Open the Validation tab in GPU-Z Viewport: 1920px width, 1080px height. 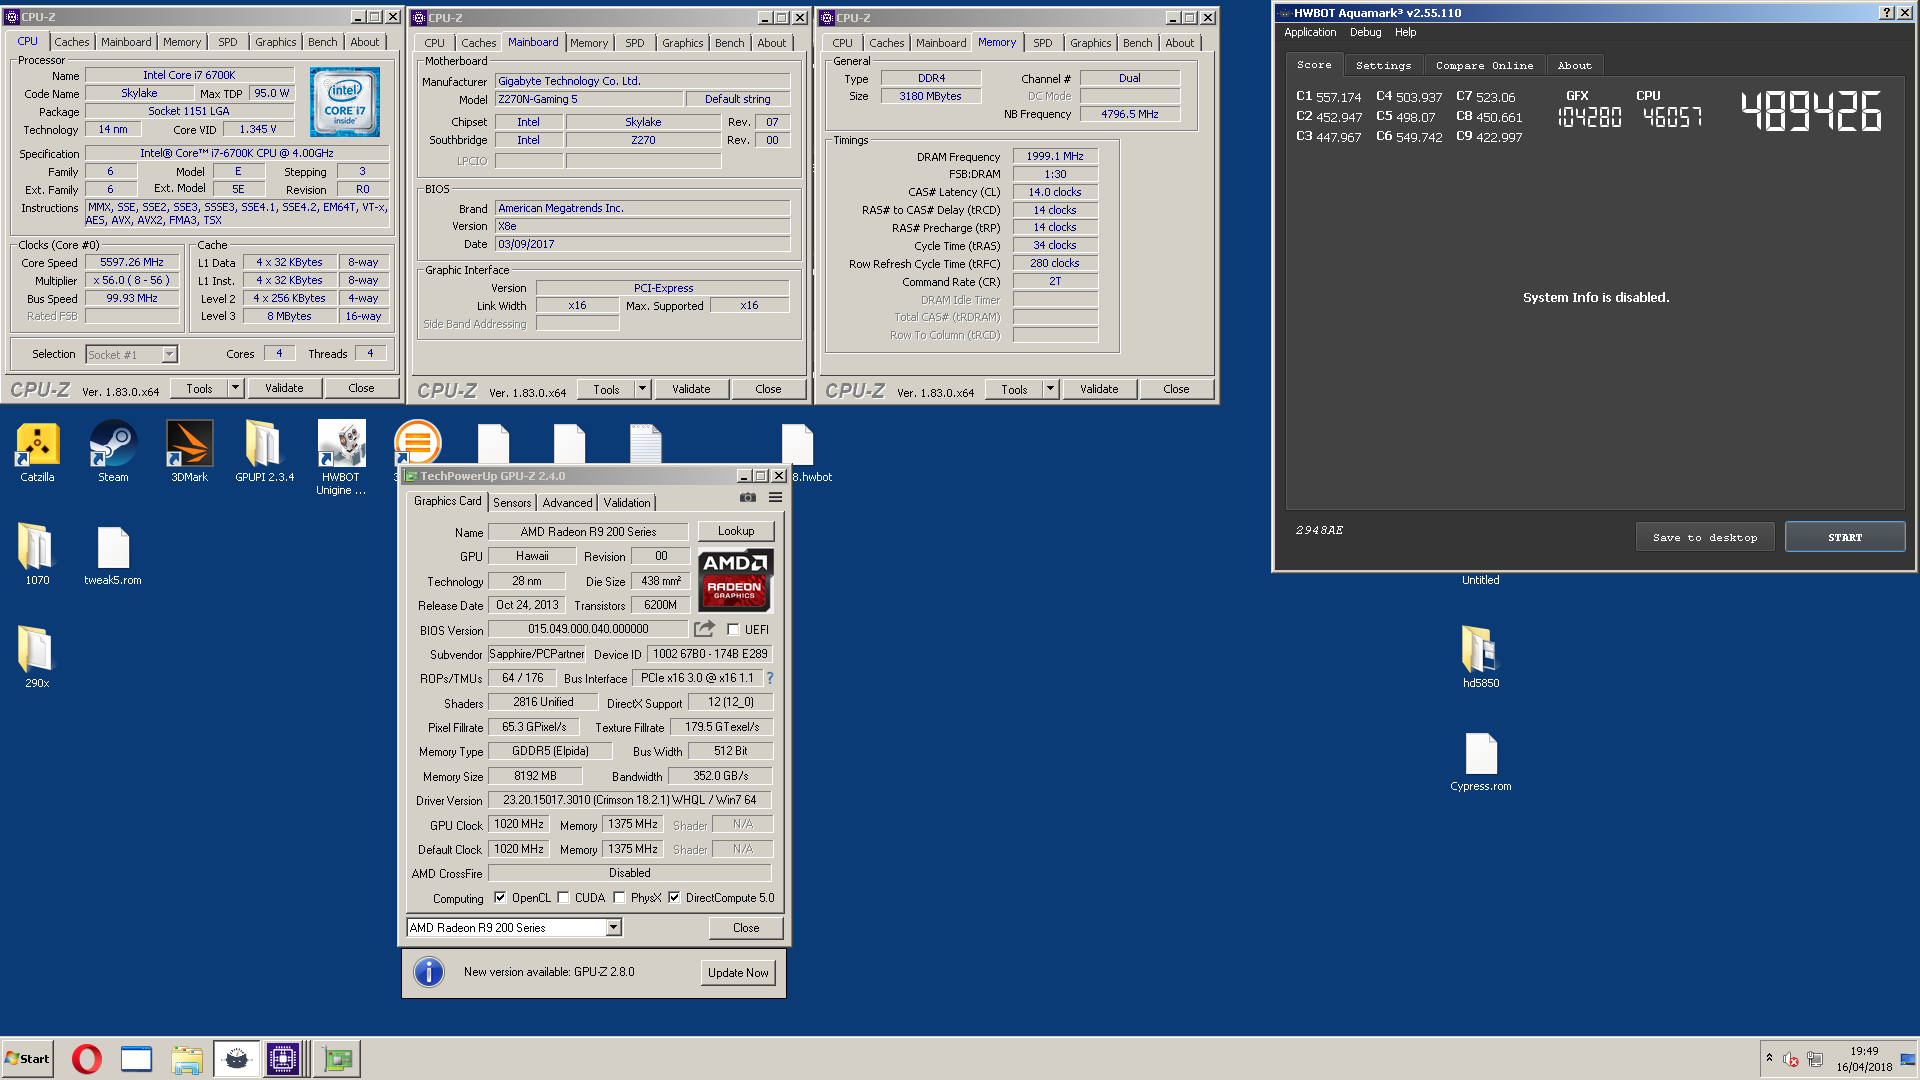click(627, 503)
